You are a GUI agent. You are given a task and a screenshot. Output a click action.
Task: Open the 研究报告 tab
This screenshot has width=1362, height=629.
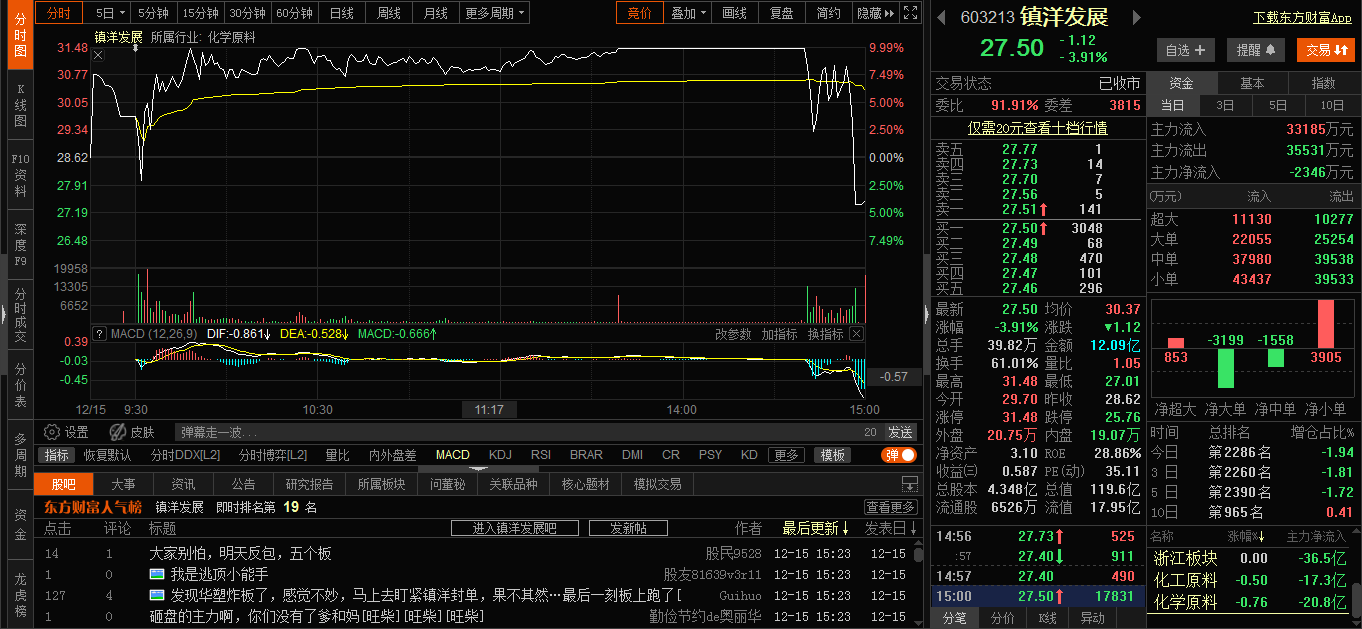310,484
